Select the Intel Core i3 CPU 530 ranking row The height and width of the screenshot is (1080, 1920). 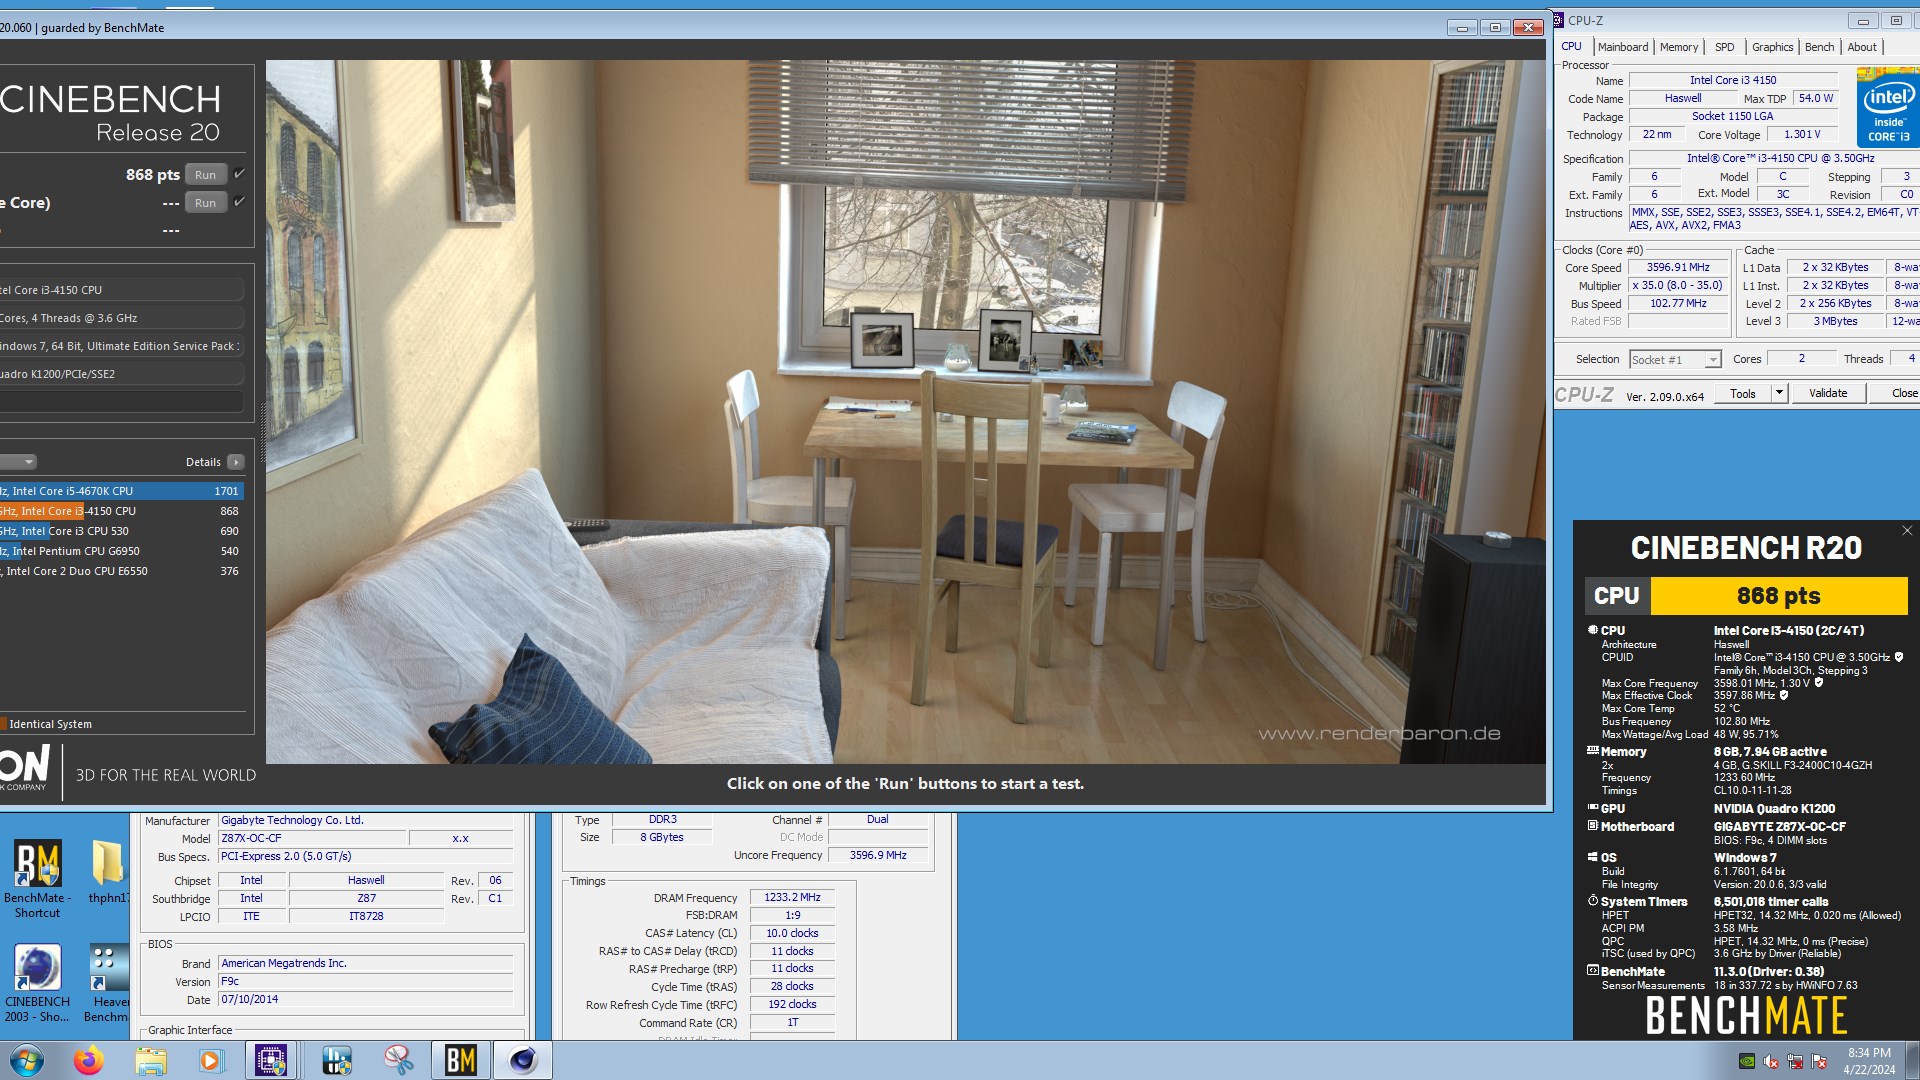[121, 531]
